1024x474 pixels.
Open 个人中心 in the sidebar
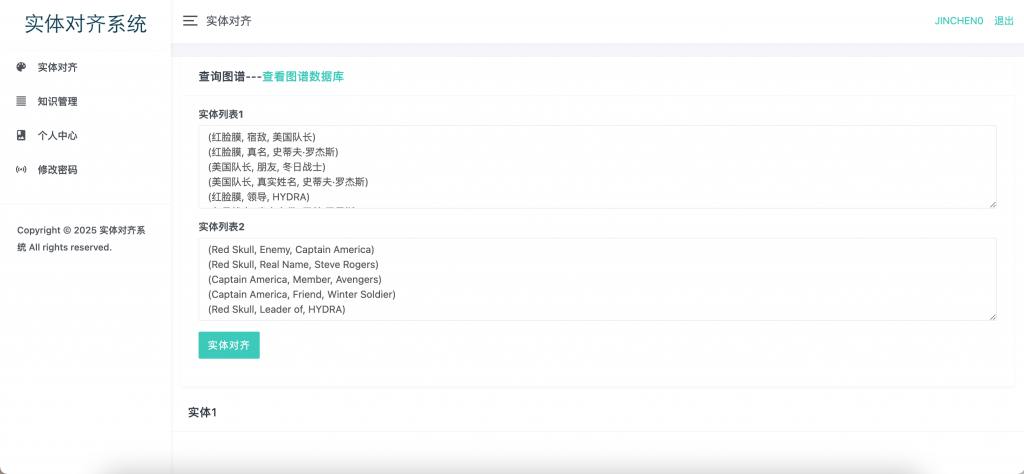57,135
